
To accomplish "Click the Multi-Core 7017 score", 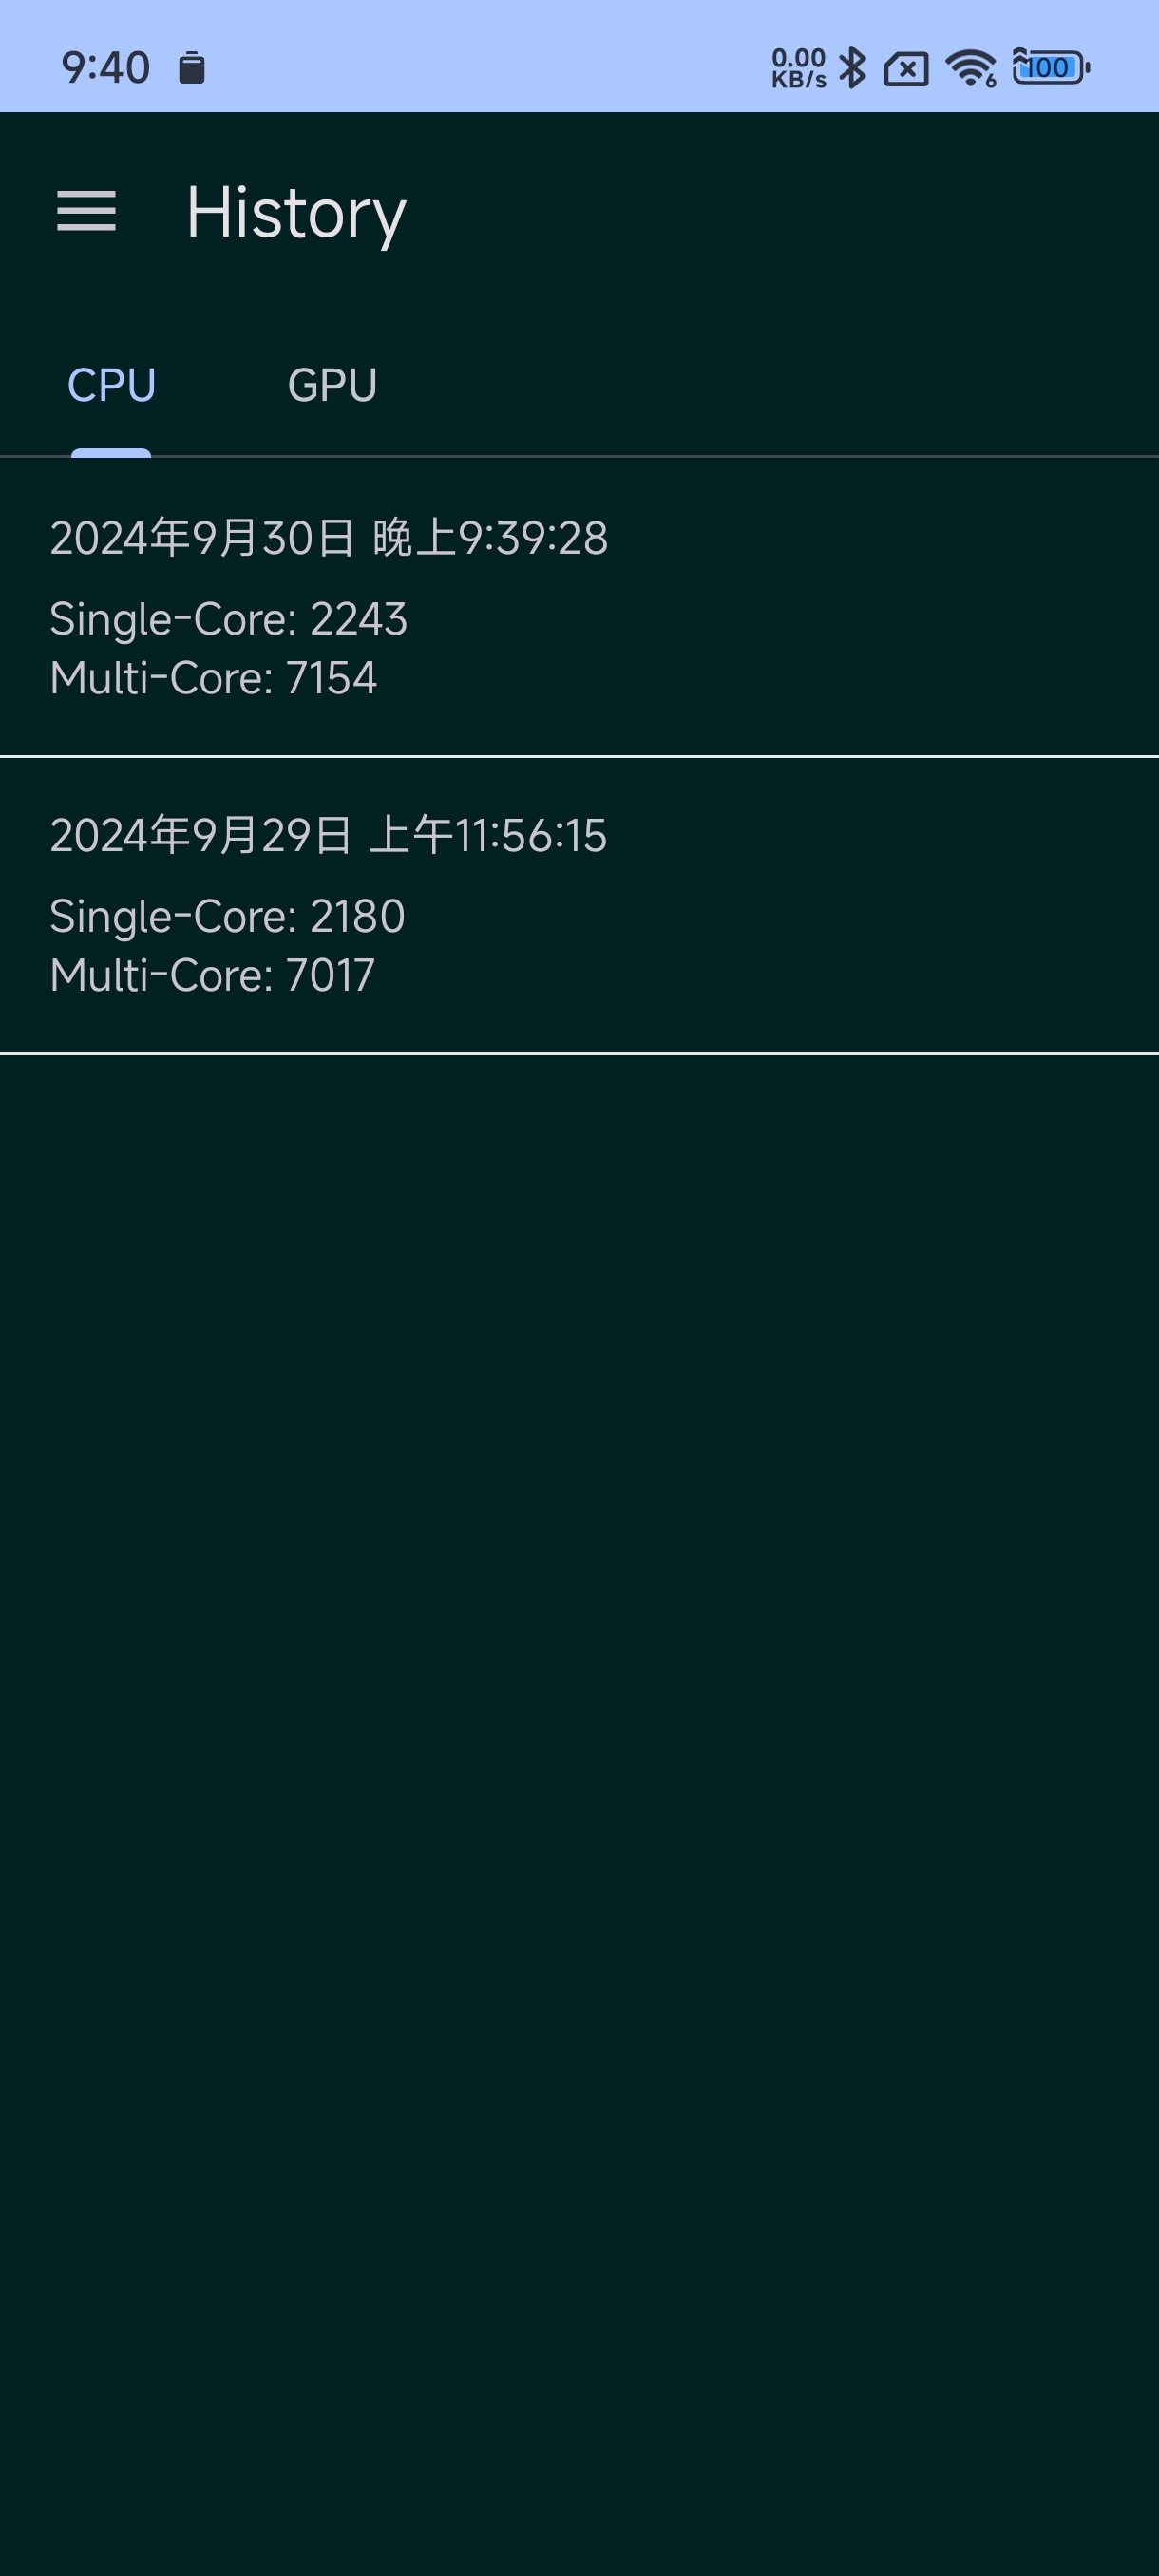I will [x=212, y=975].
